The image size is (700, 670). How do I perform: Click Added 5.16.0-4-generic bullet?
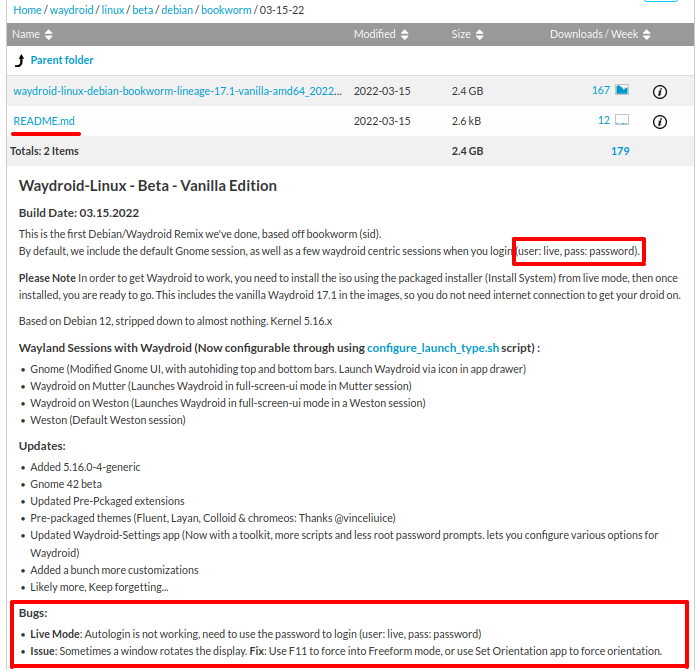[85, 467]
